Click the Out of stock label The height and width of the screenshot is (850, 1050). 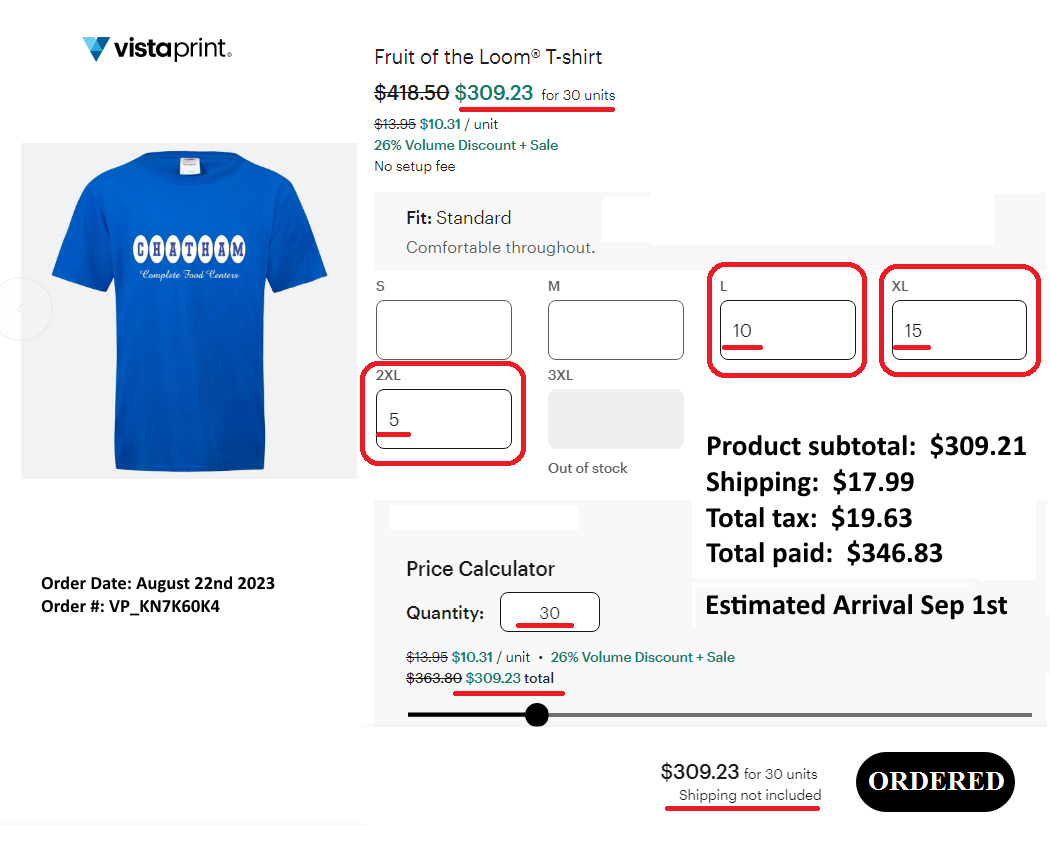click(588, 468)
